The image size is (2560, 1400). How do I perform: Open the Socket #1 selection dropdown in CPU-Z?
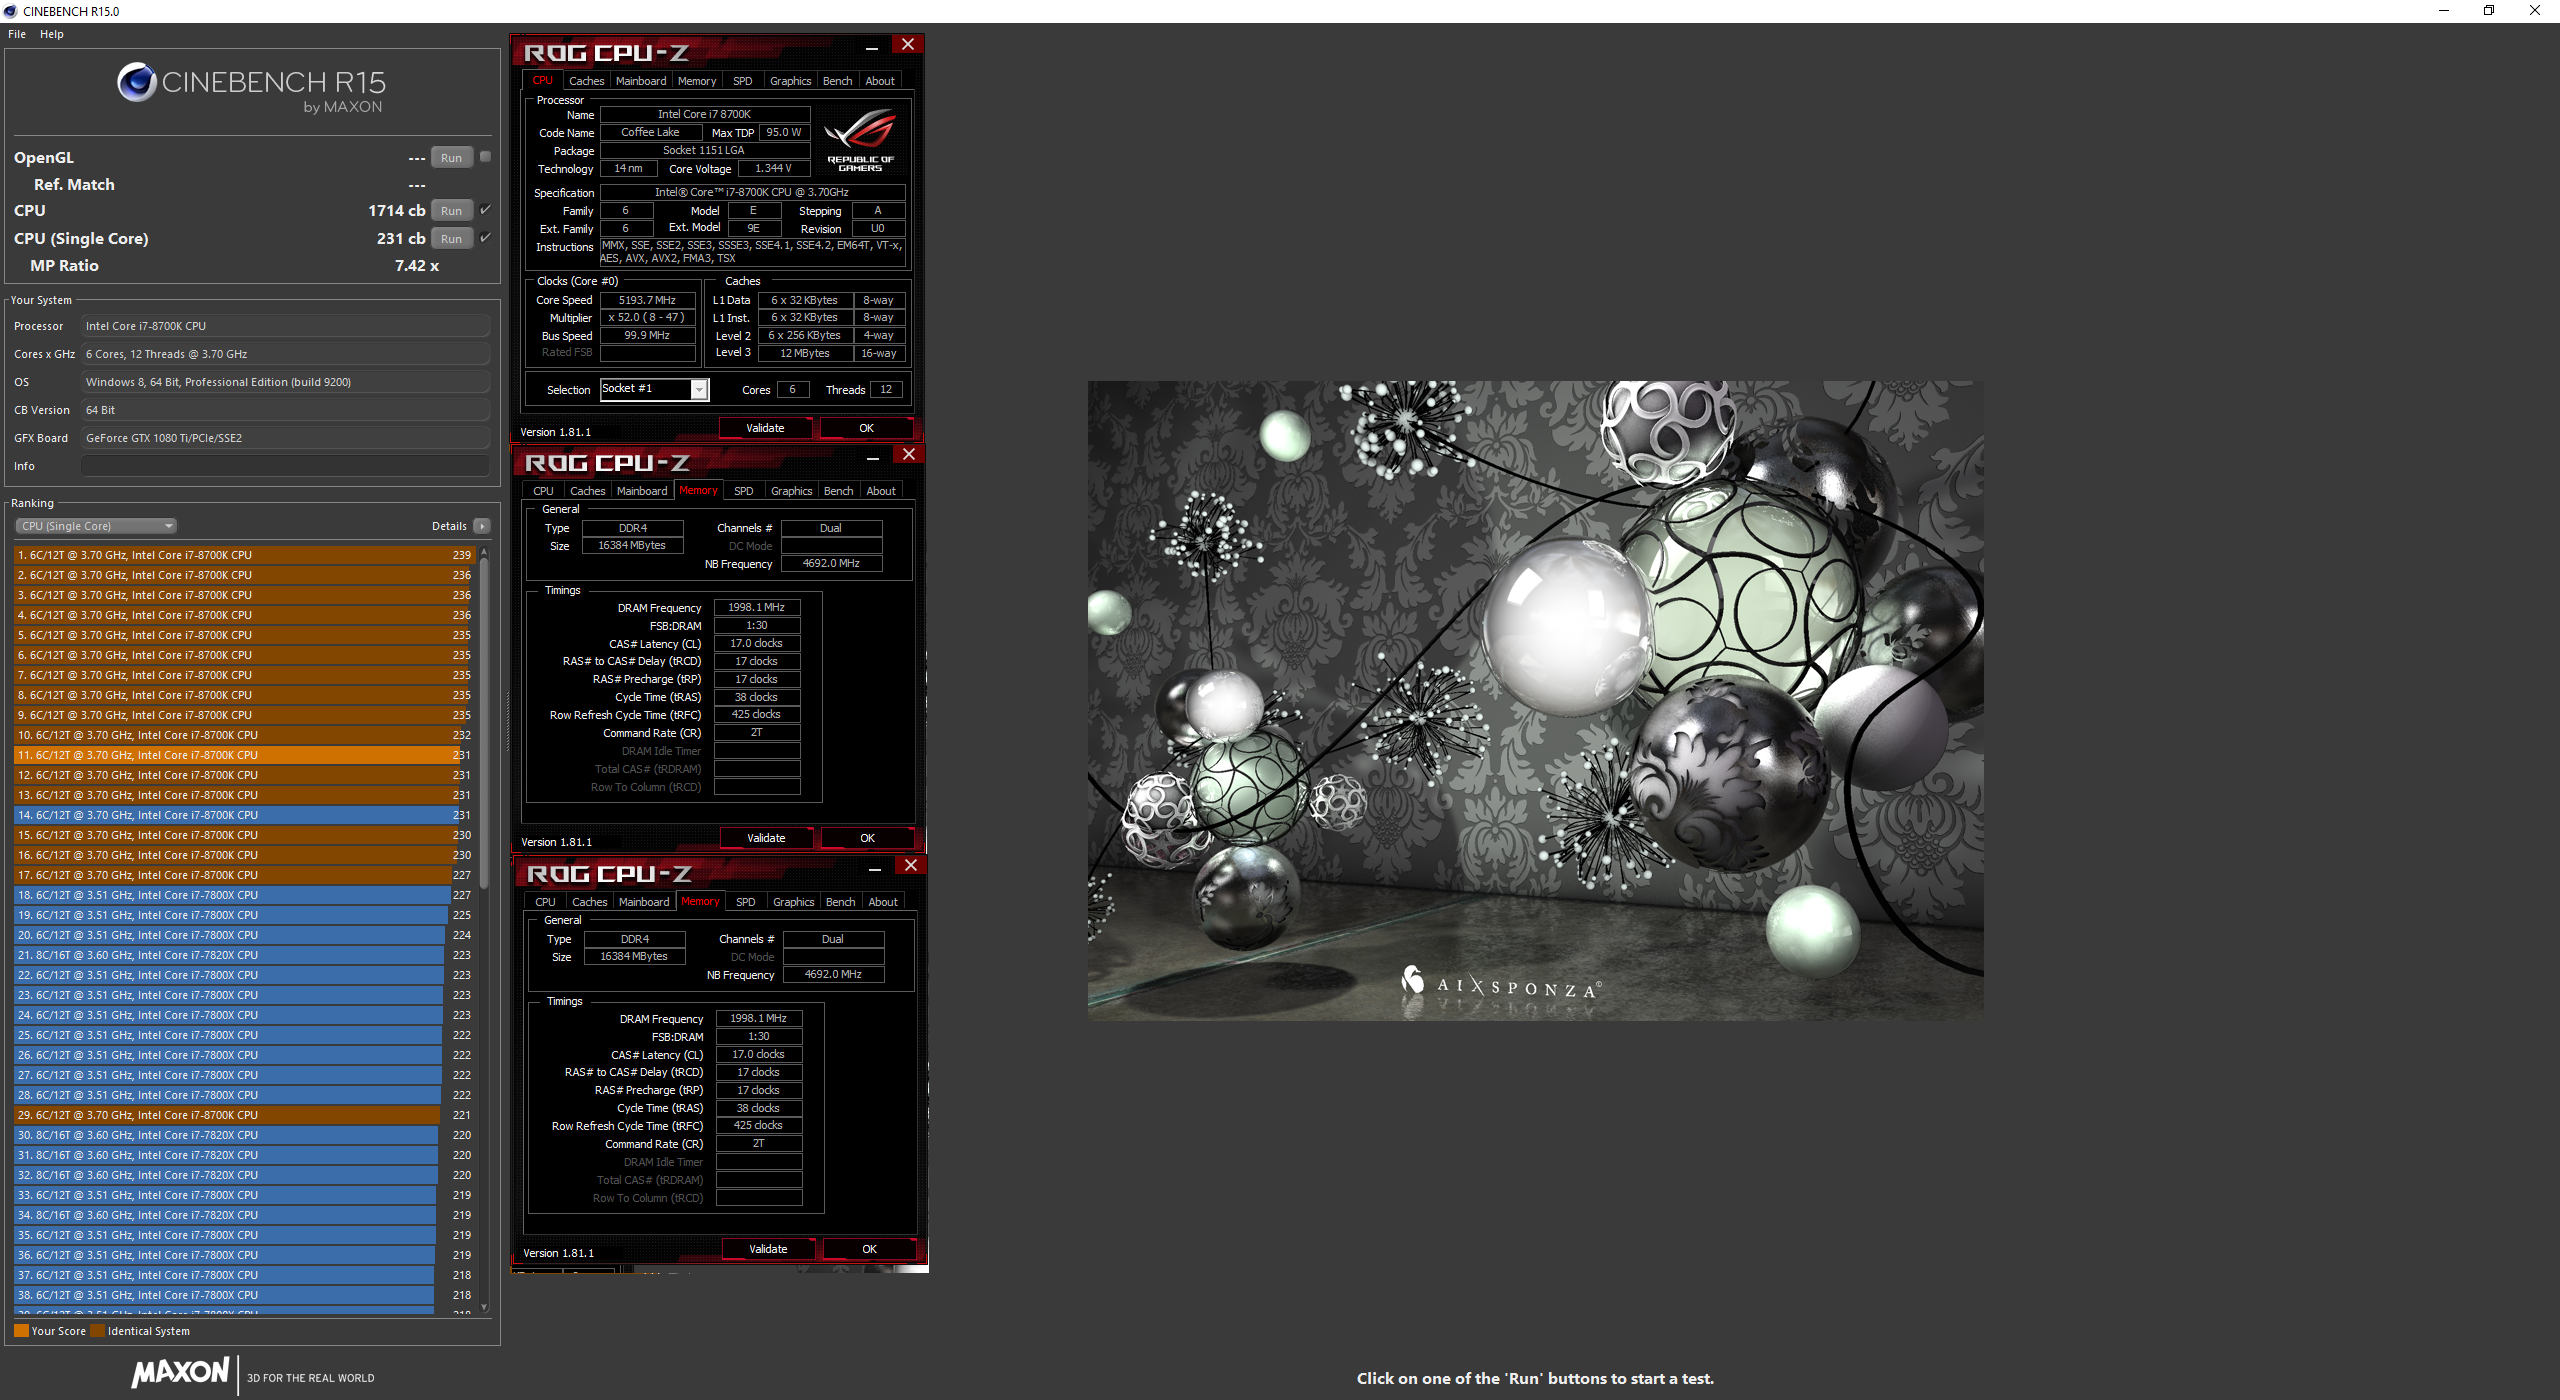point(655,389)
